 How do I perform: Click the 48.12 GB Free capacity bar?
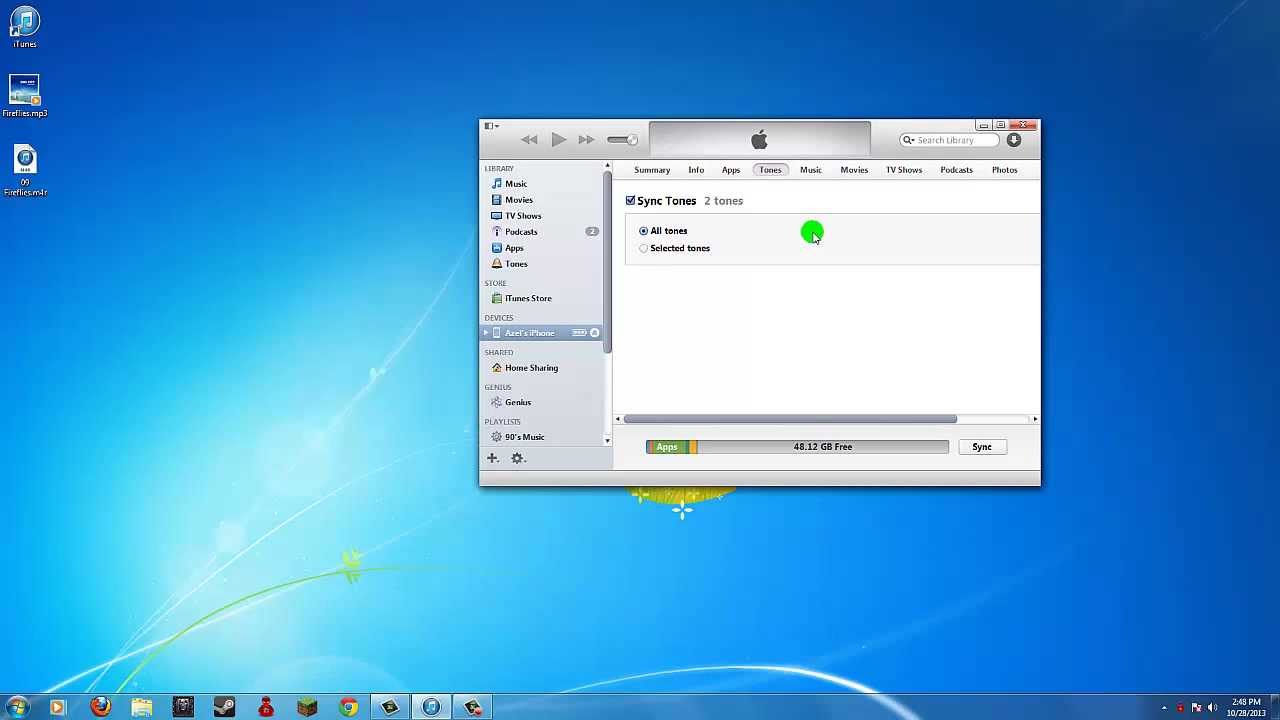[x=823, y=447]
